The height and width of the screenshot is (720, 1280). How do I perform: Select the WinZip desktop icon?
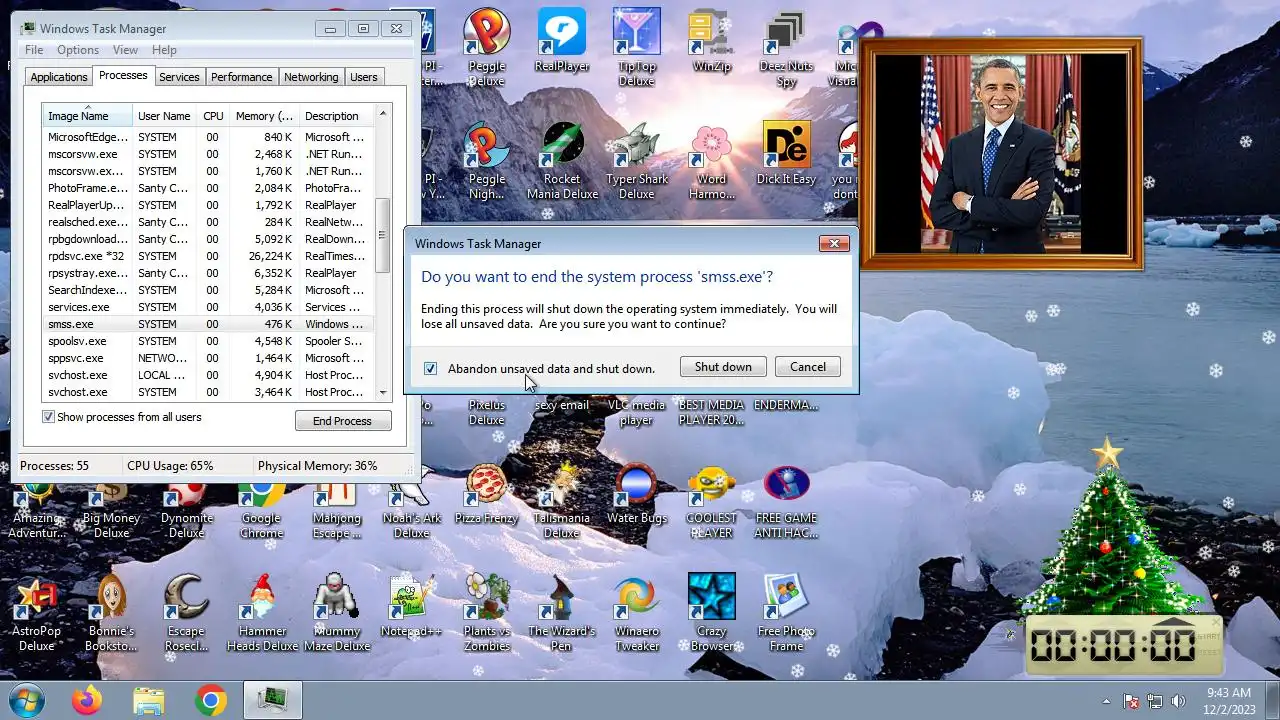tap(712, 40)
